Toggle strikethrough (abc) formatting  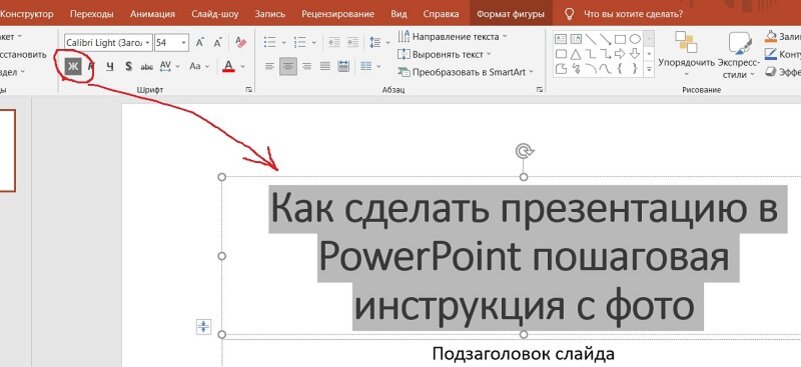click(147, 66)
